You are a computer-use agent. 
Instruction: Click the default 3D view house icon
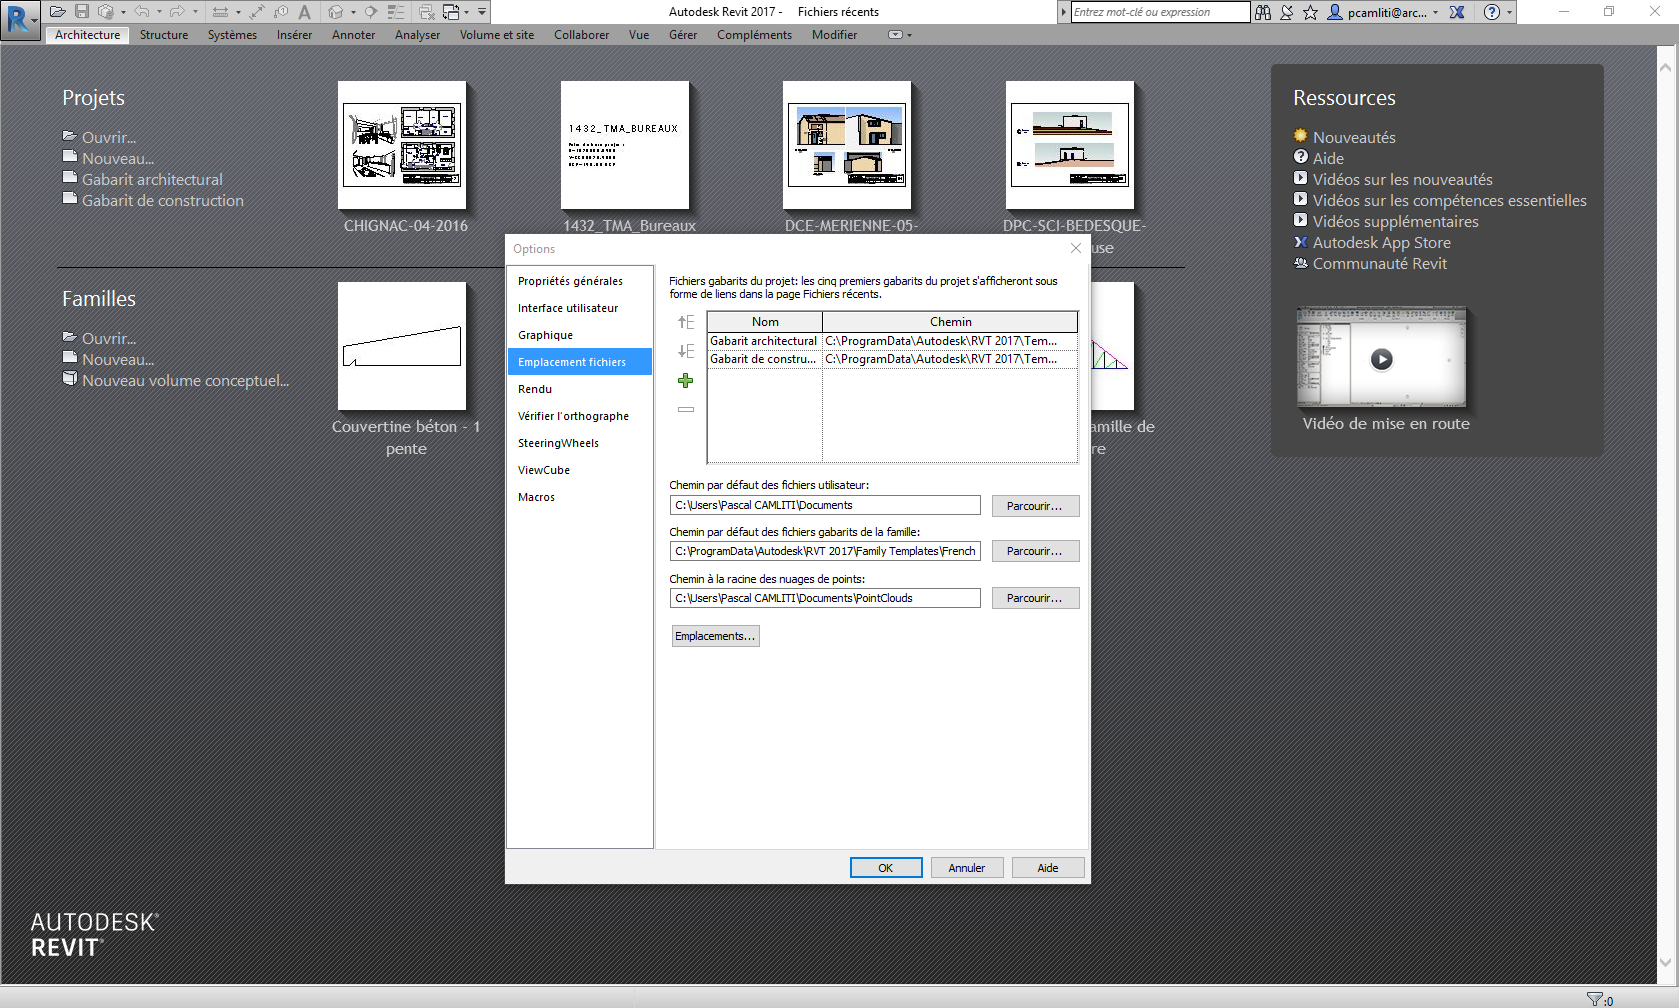336,12
